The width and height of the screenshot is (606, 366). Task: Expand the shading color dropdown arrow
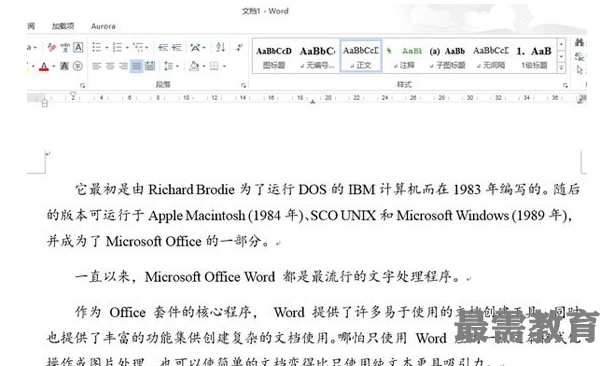point(203,66)
